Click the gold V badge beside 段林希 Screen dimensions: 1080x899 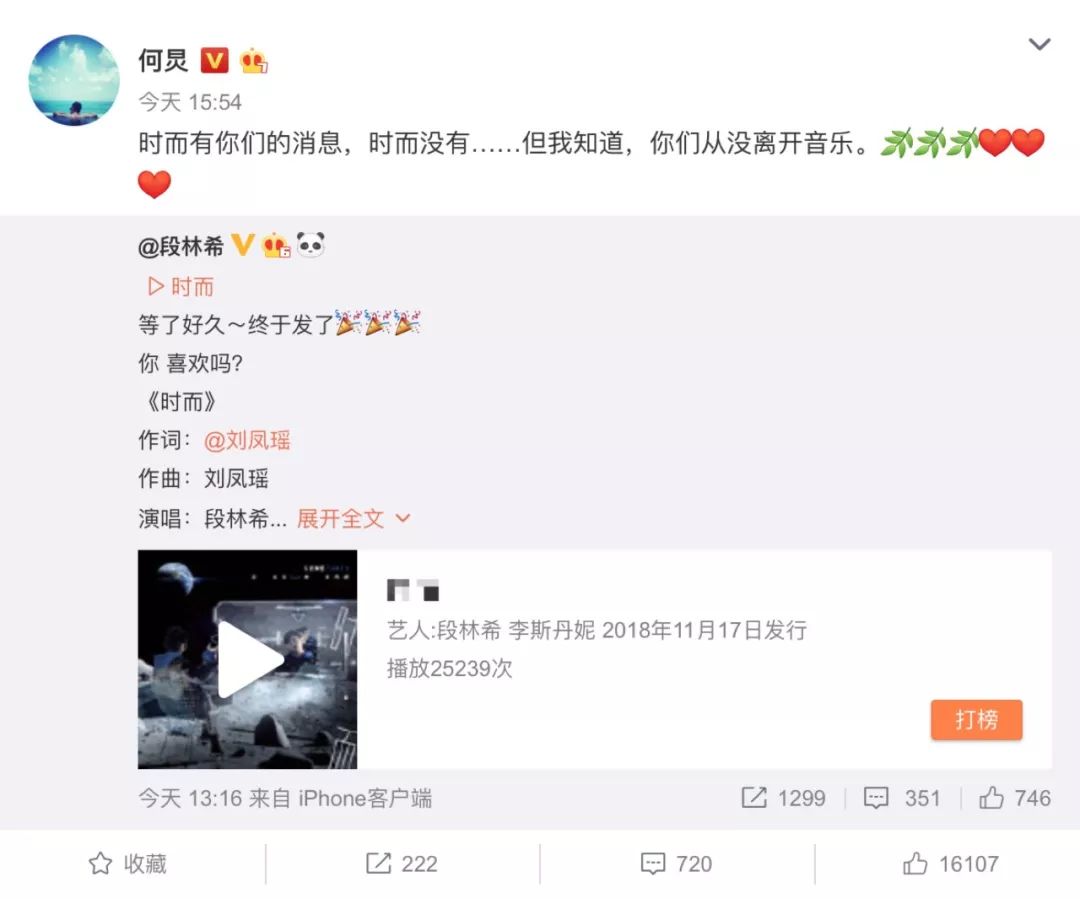pos(242,245)
